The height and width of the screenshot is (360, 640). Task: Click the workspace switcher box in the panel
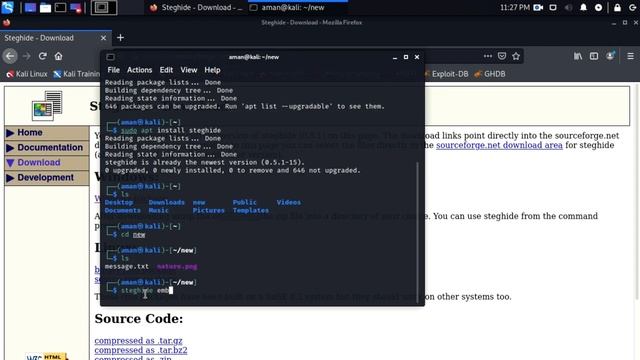[x=104, y=7]
